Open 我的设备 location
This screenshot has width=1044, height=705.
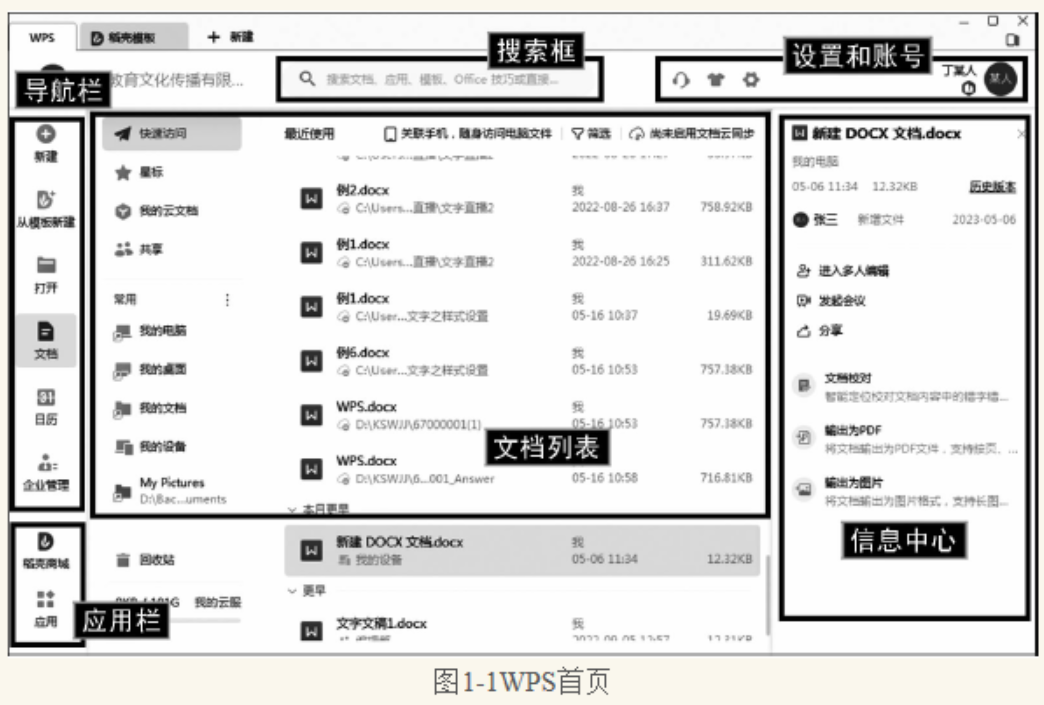(150, 447)
